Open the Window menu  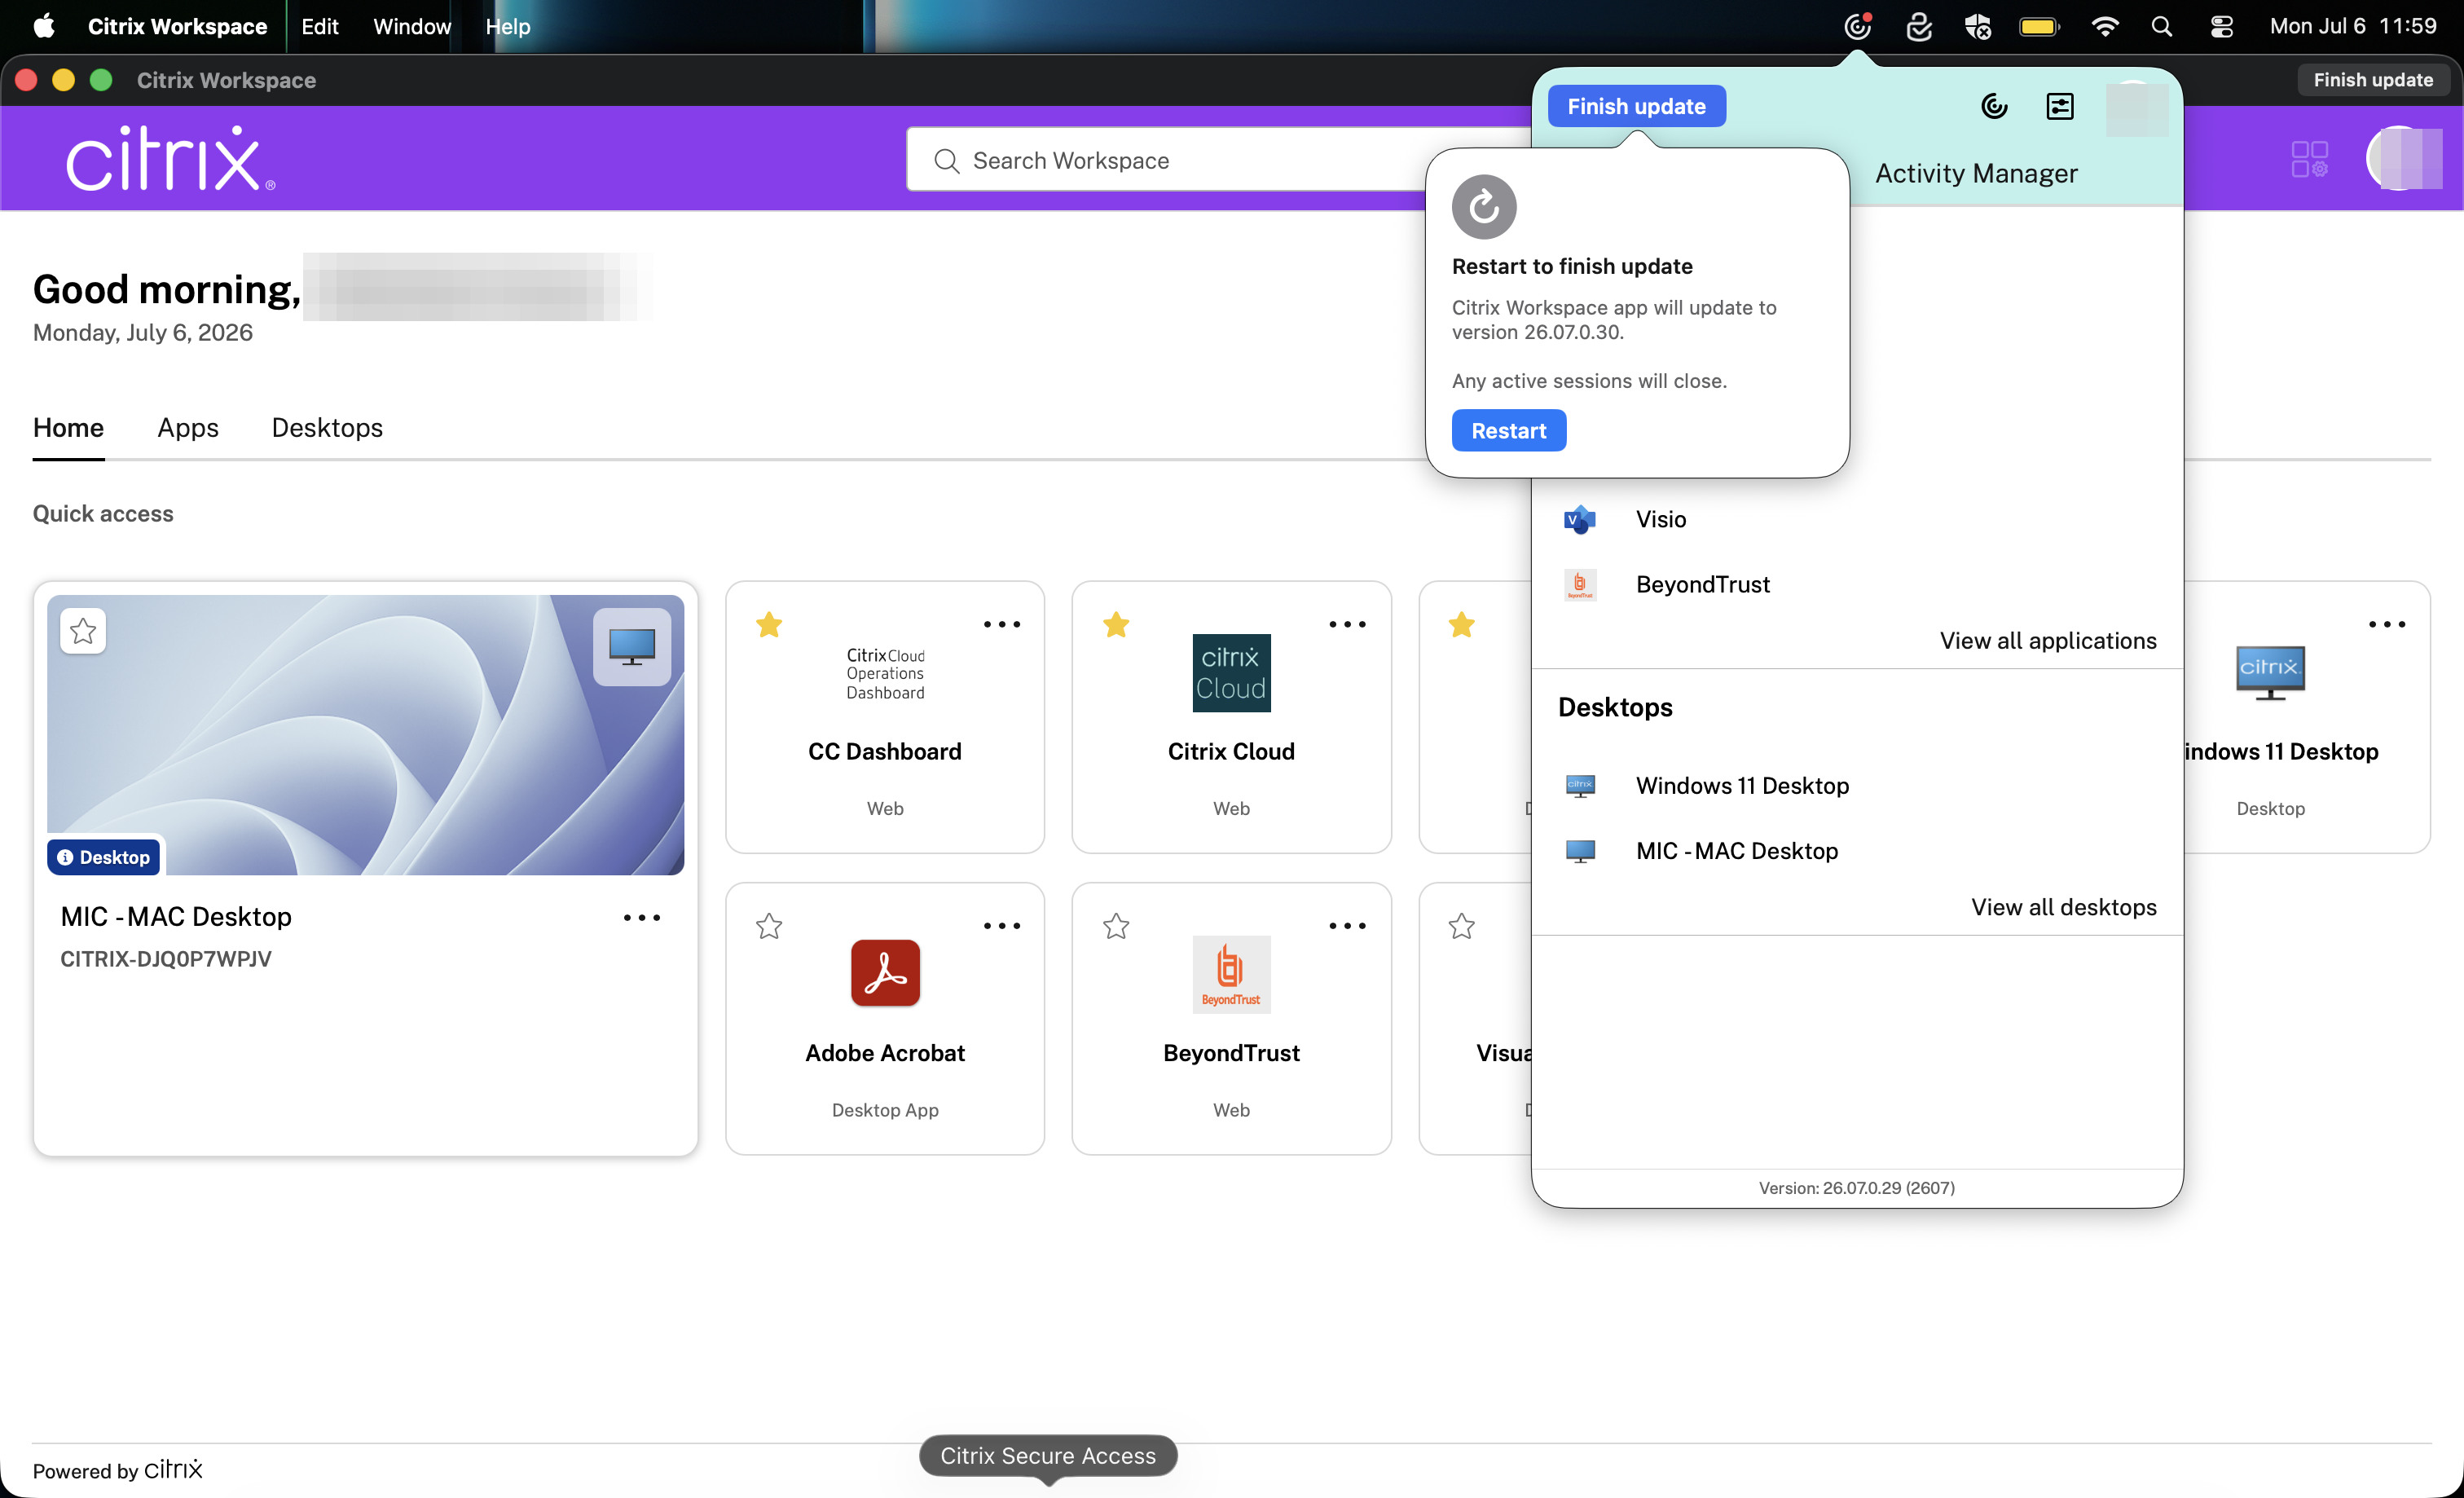pyautogui.click(x=412, y=26)
